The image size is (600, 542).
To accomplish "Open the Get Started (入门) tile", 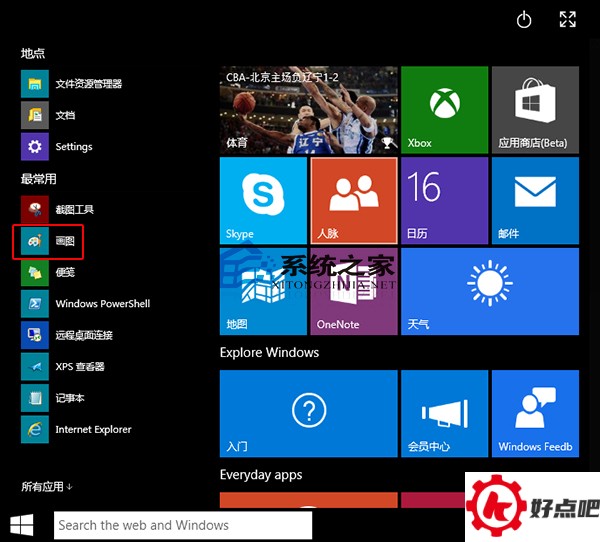I will (x=309, y=413).
